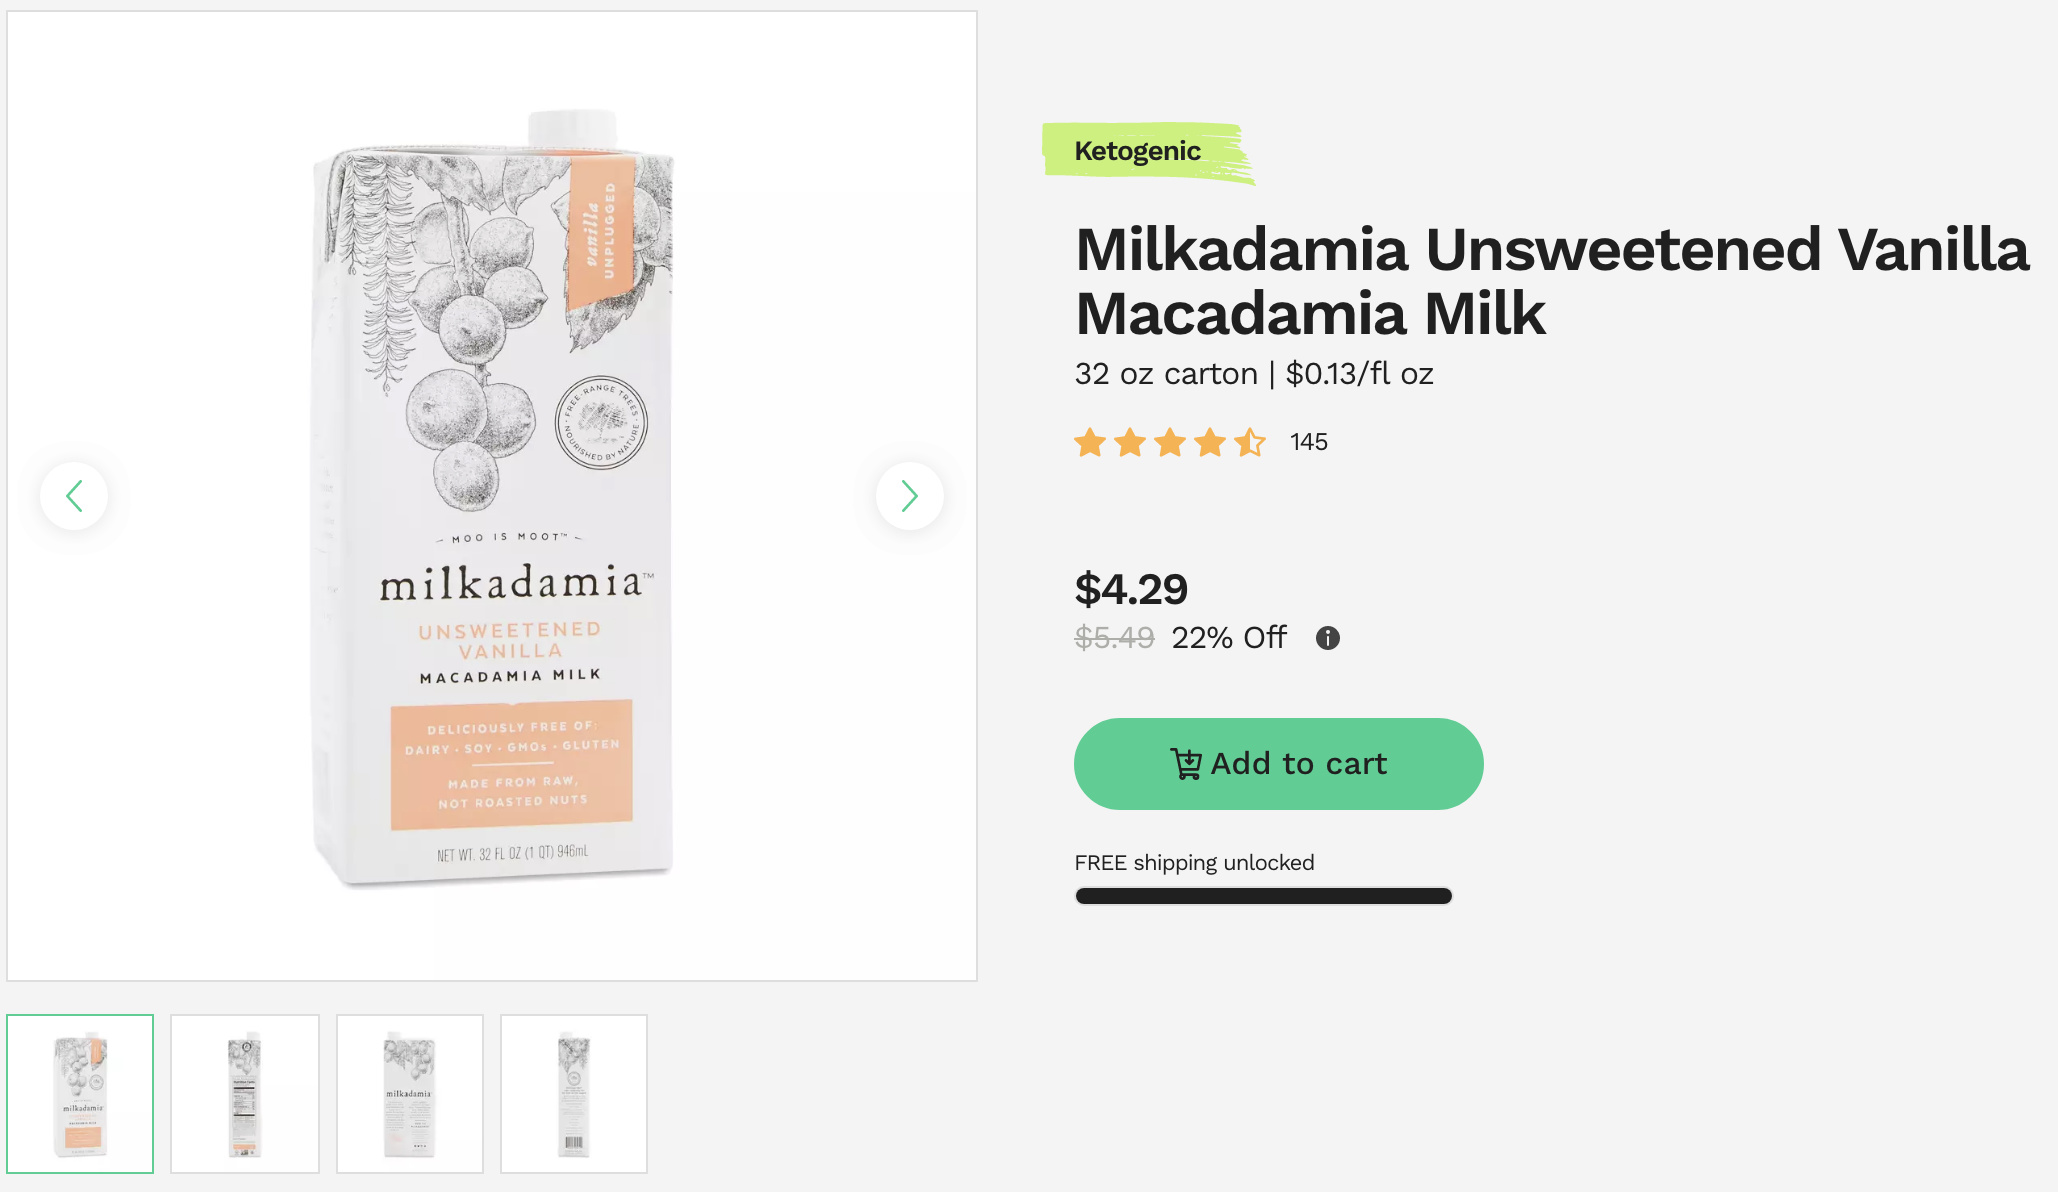The image size is (2058, 1192).
Task: Select the third carton thumbnail
Action: [x=410, y=1093]
